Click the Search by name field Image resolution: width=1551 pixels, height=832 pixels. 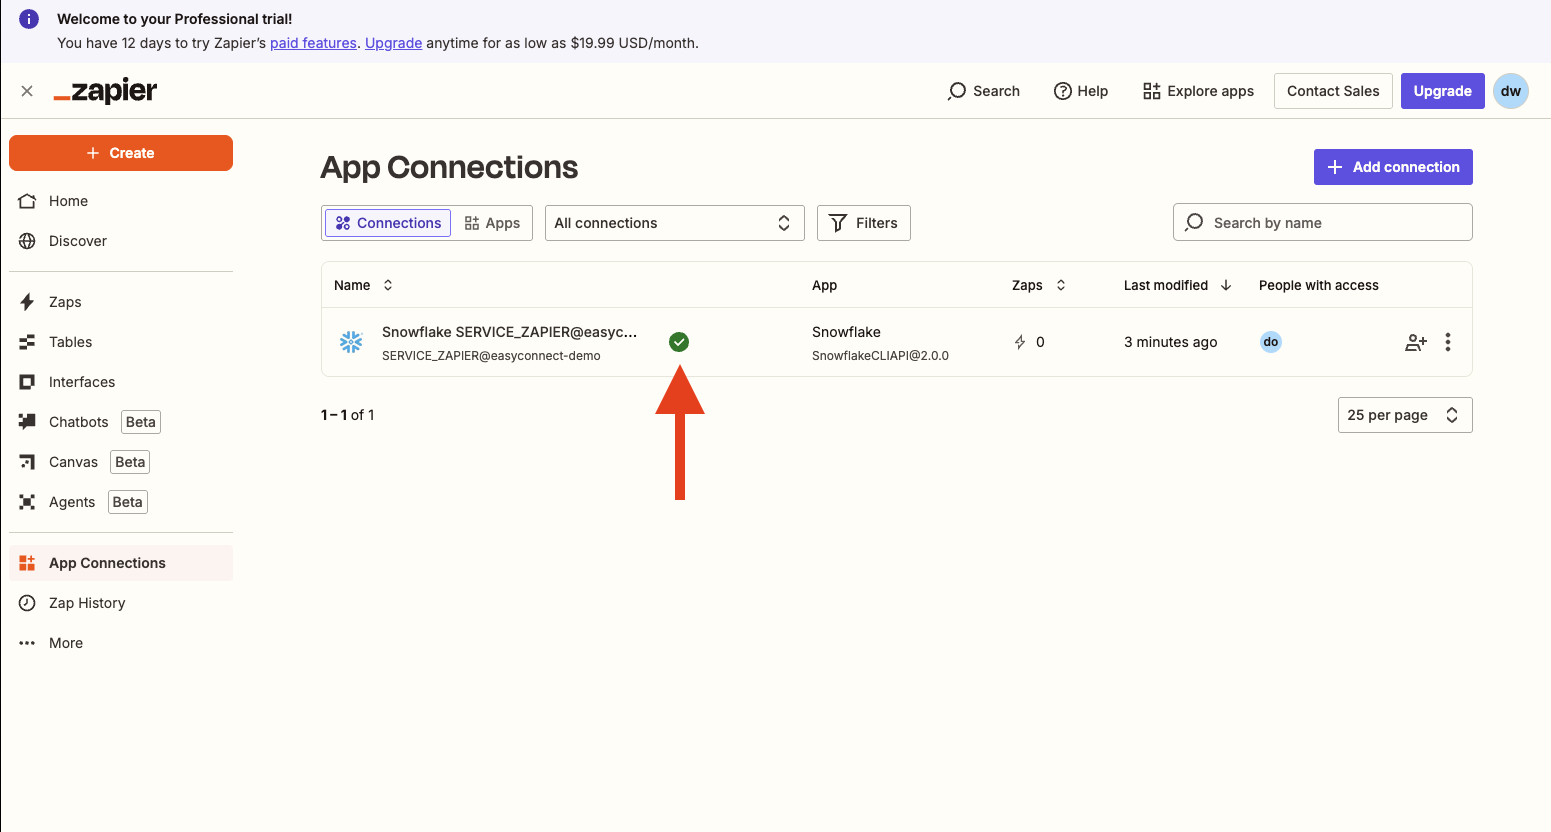pos(1323,222)
